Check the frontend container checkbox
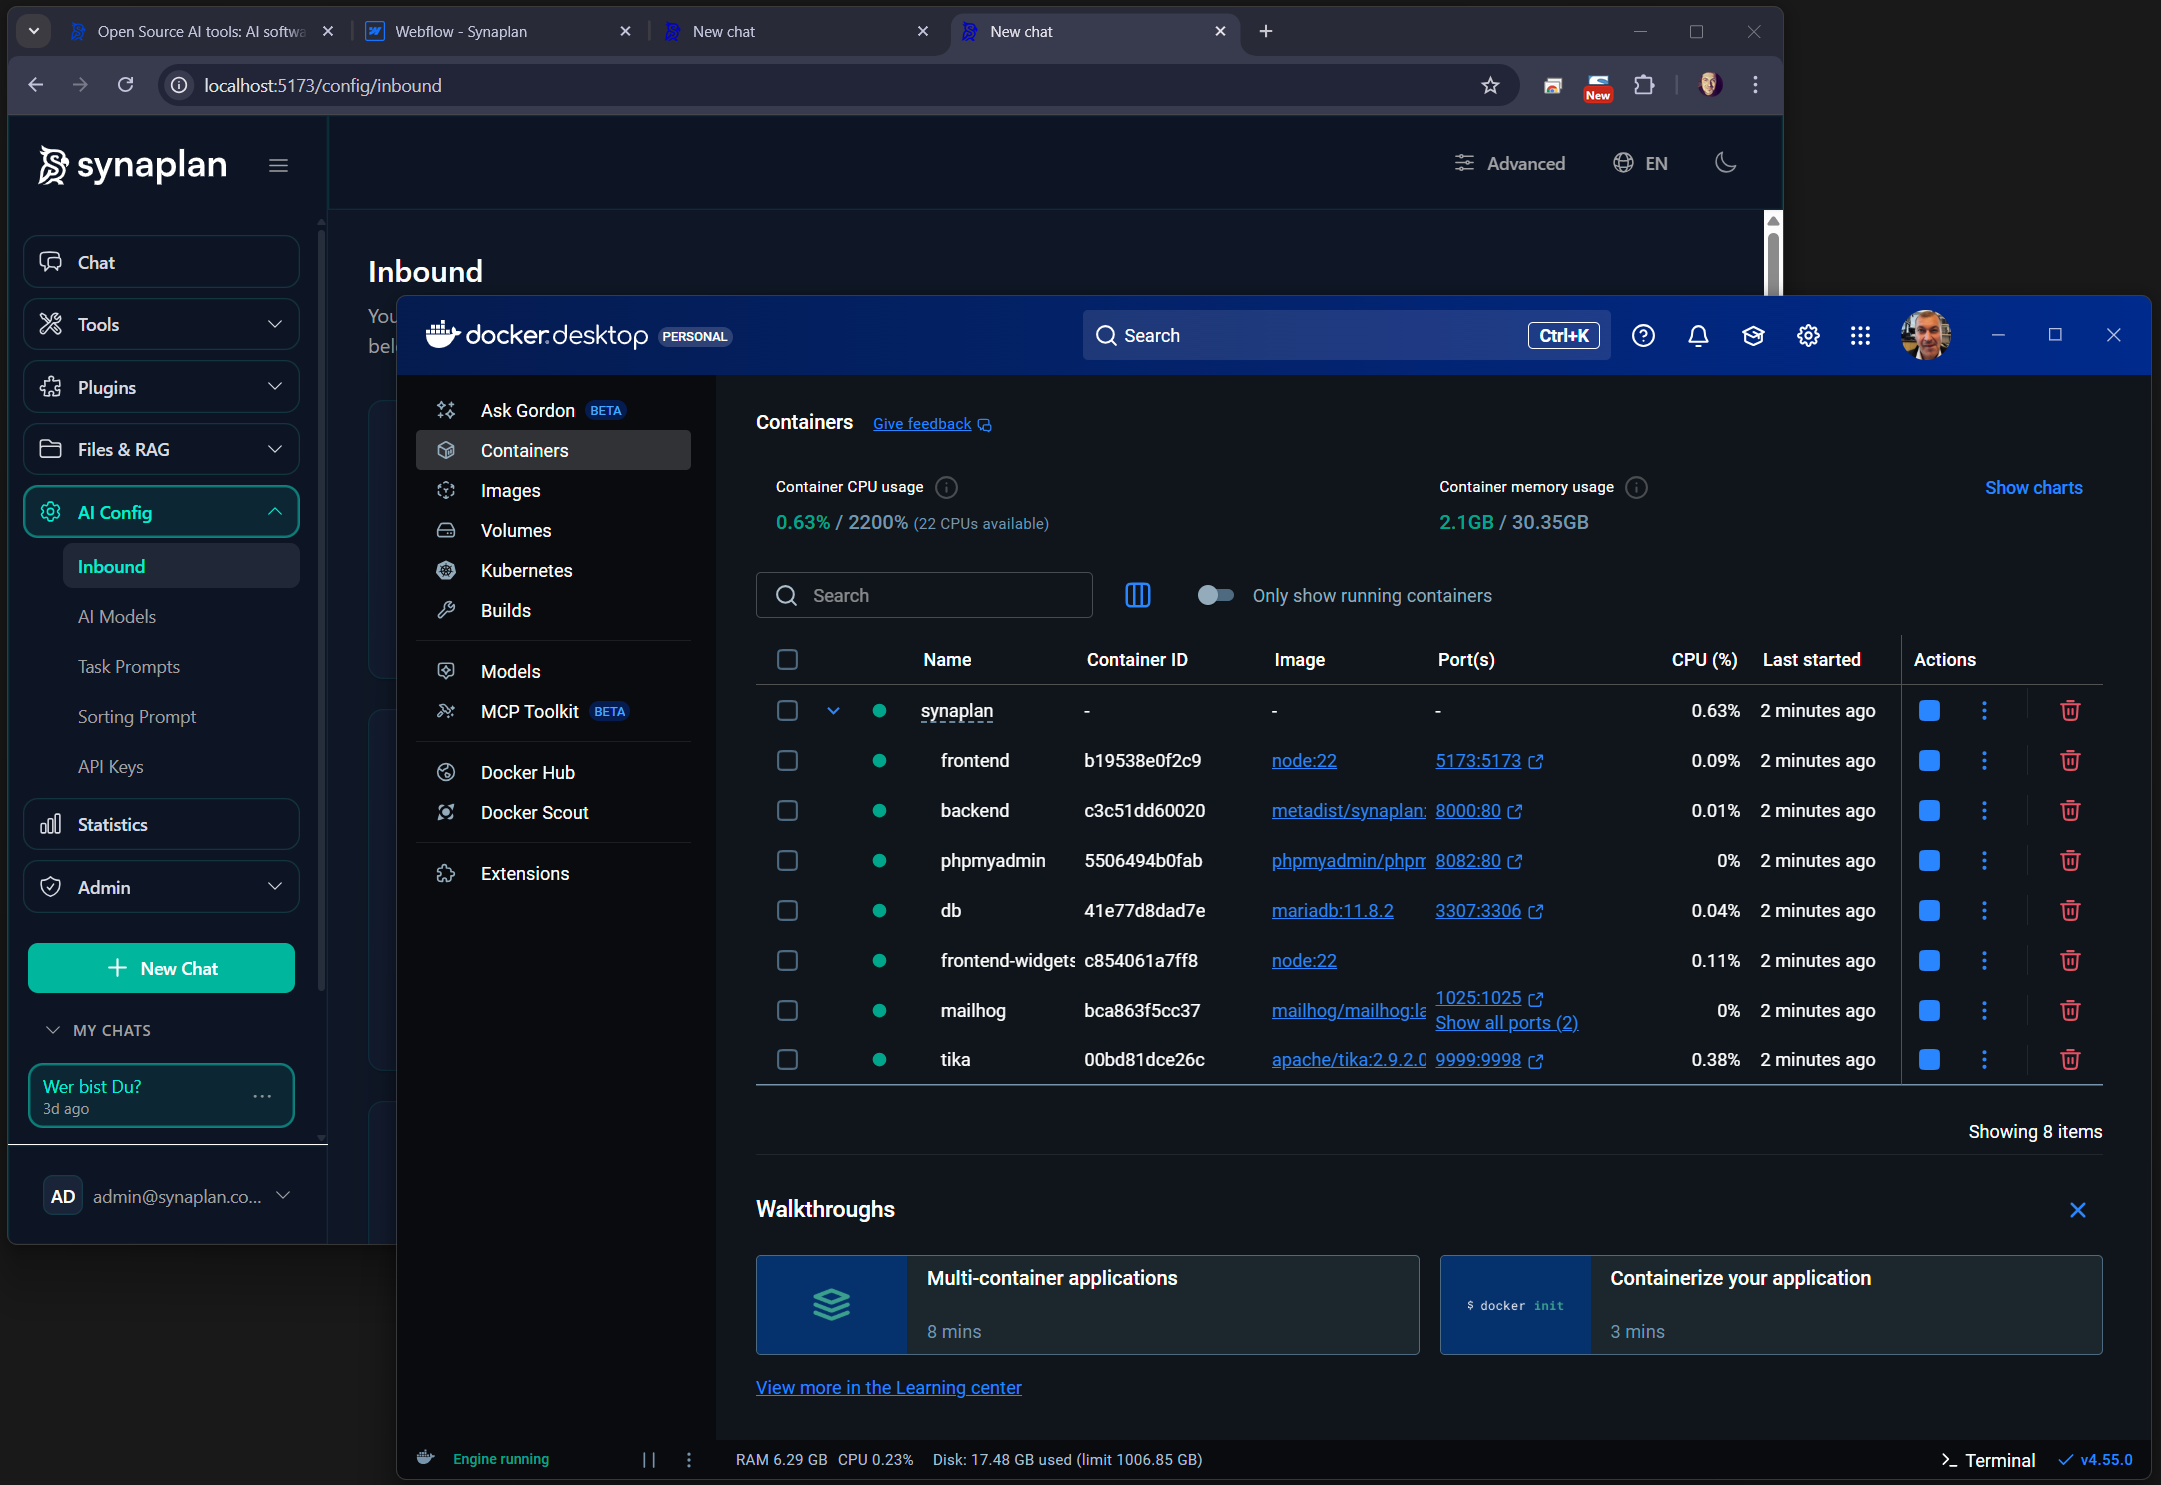 (x=787, y=760)
